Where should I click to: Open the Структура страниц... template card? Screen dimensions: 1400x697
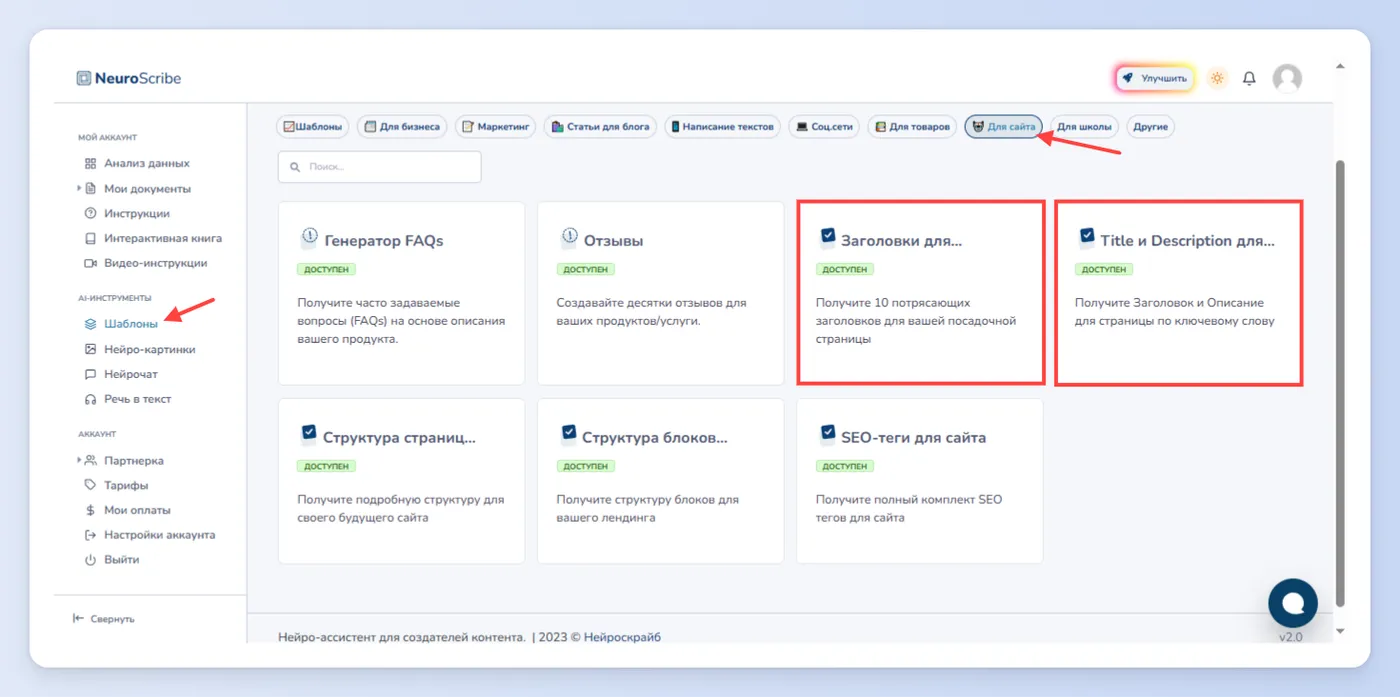click(x=402, y=481)
